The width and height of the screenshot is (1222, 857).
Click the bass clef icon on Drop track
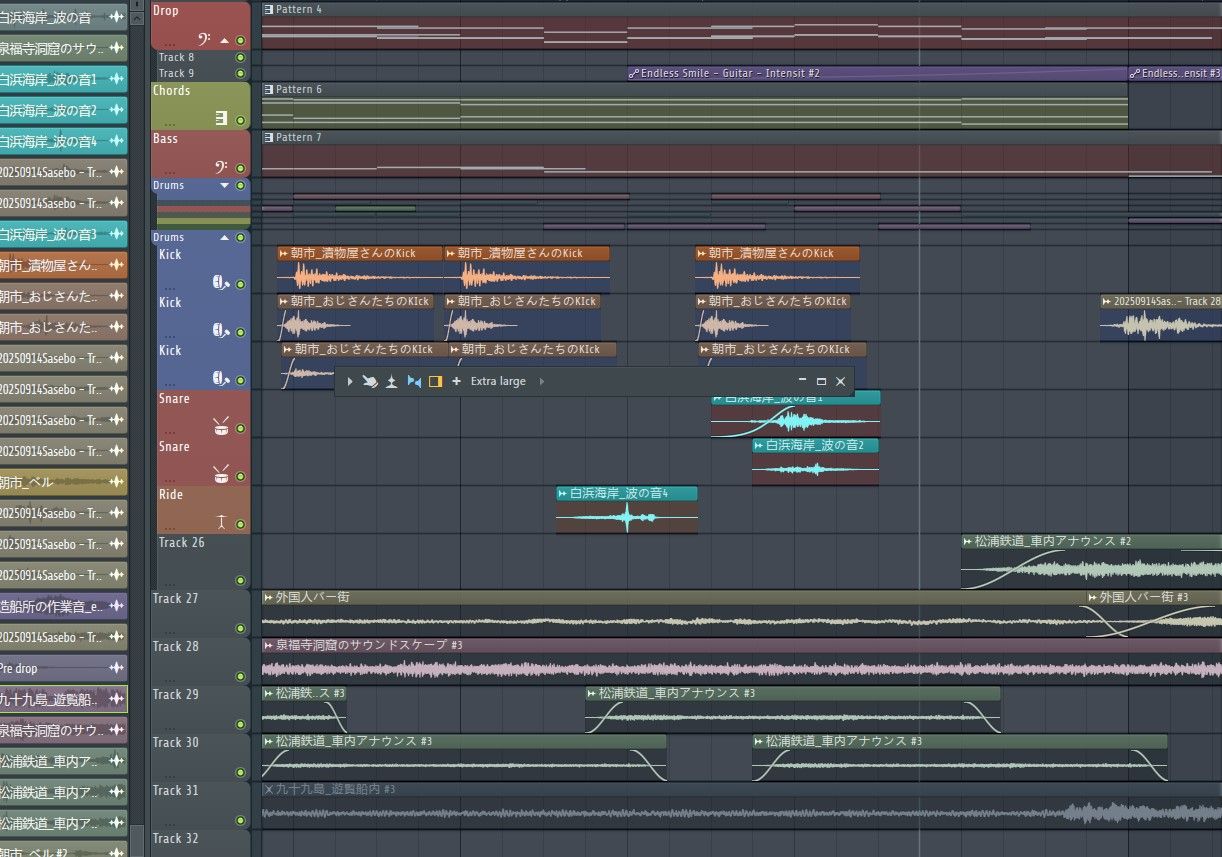[202, 40]
